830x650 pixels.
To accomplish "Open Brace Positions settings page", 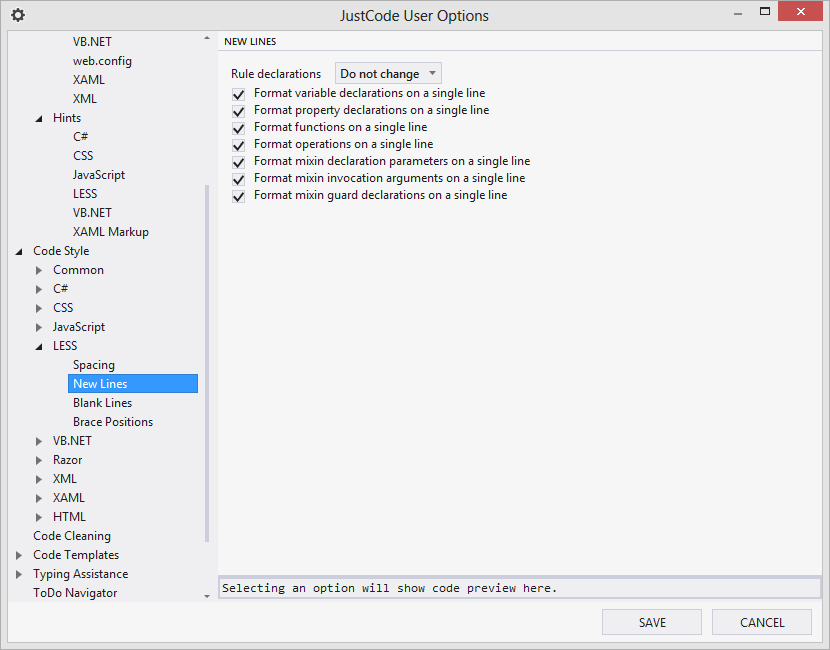I will pos(113,422).
